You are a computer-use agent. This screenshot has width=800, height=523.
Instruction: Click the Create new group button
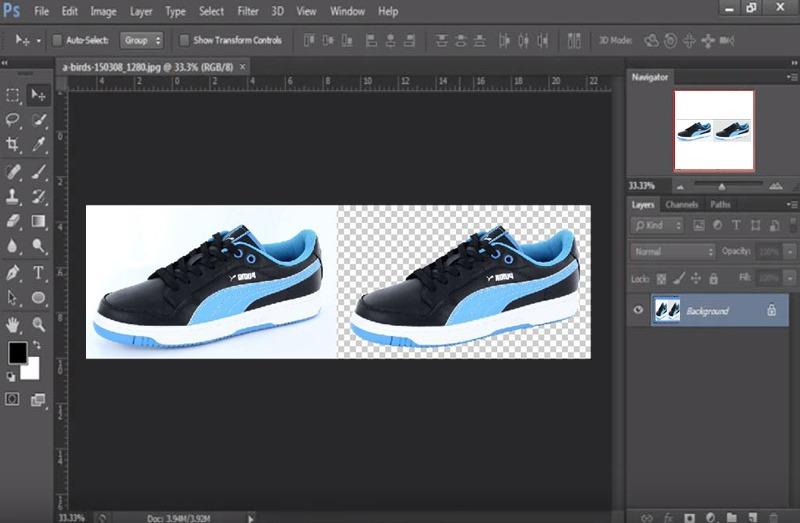[732, 517]
